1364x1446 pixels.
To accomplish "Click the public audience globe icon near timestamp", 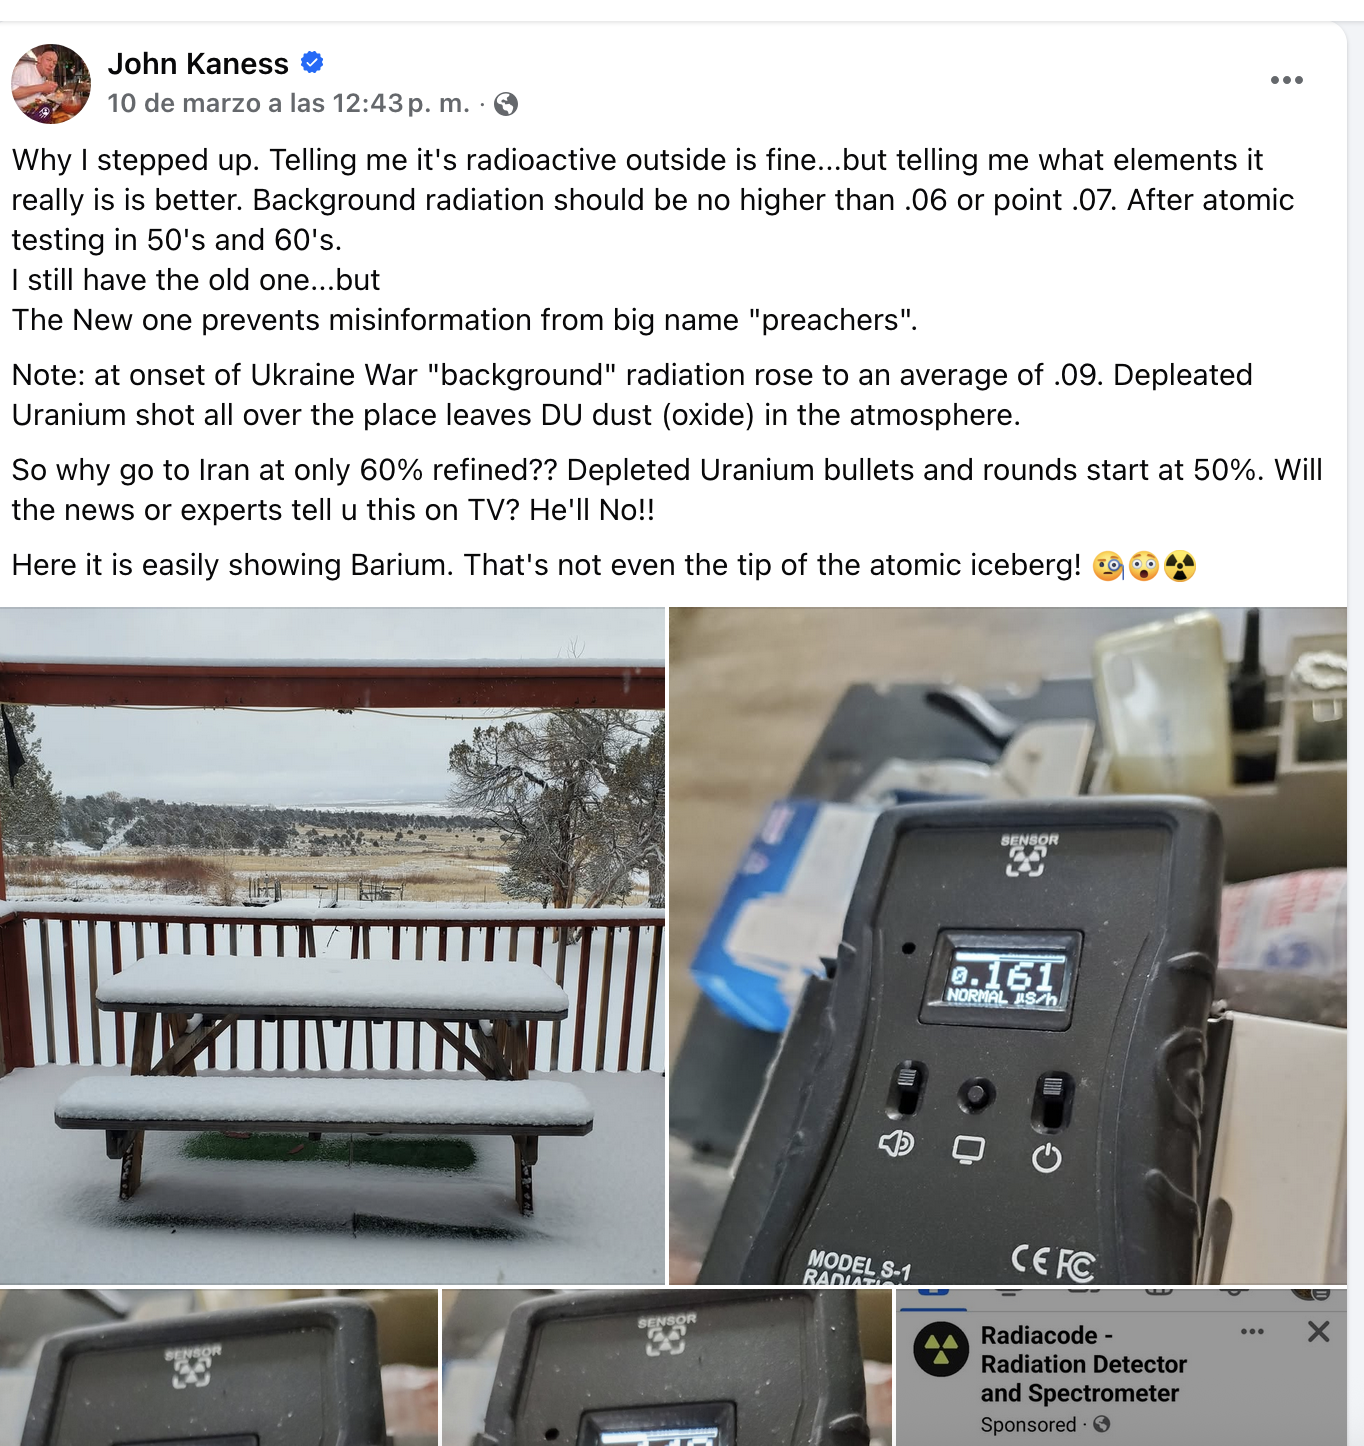I will click(x=506, y=104).
